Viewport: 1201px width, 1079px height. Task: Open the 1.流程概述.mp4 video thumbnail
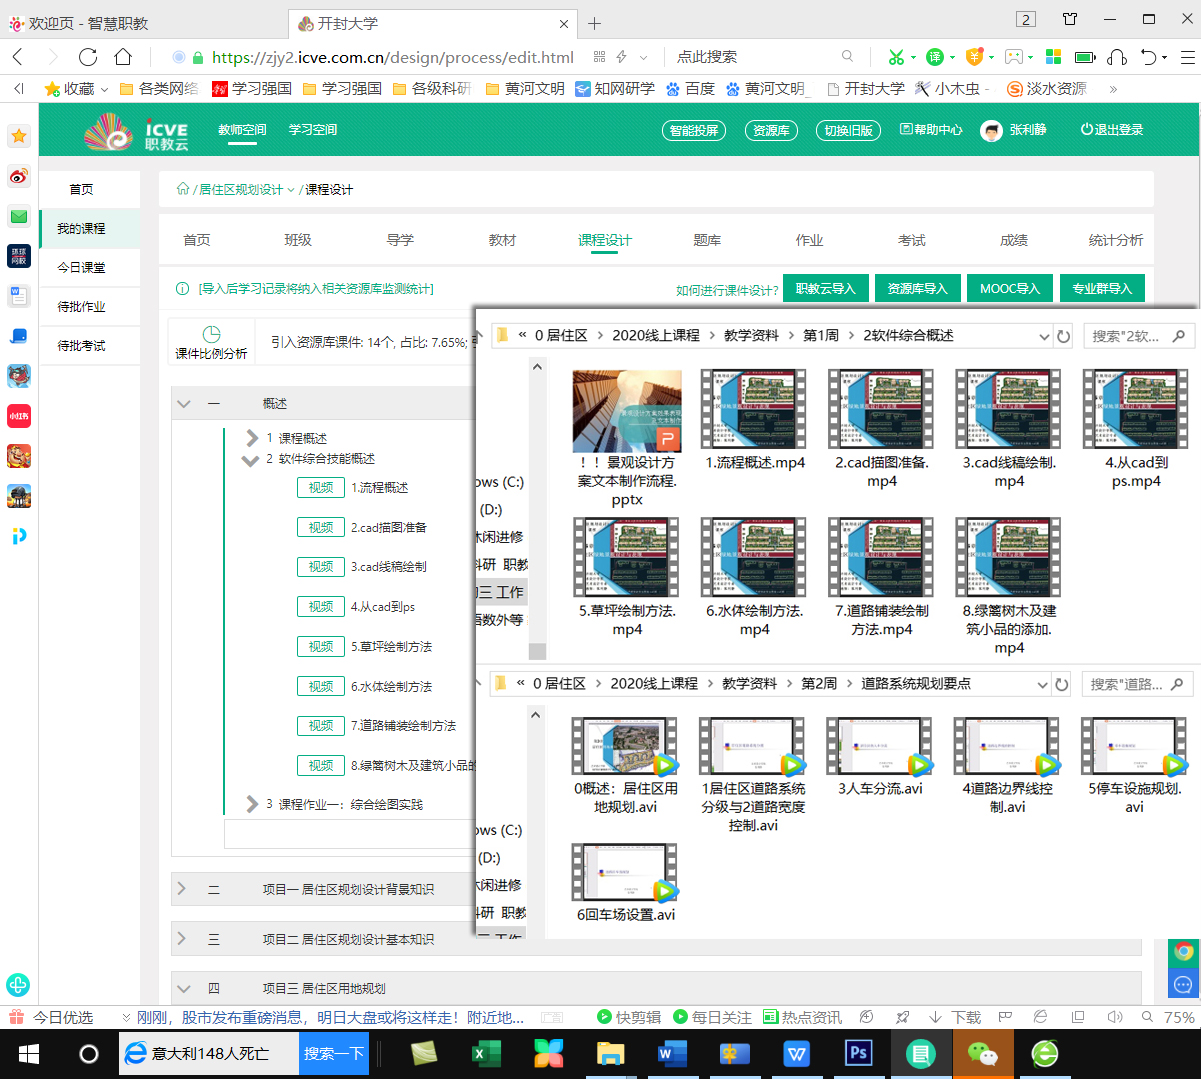pyautogui.click(x=754, y=411)
